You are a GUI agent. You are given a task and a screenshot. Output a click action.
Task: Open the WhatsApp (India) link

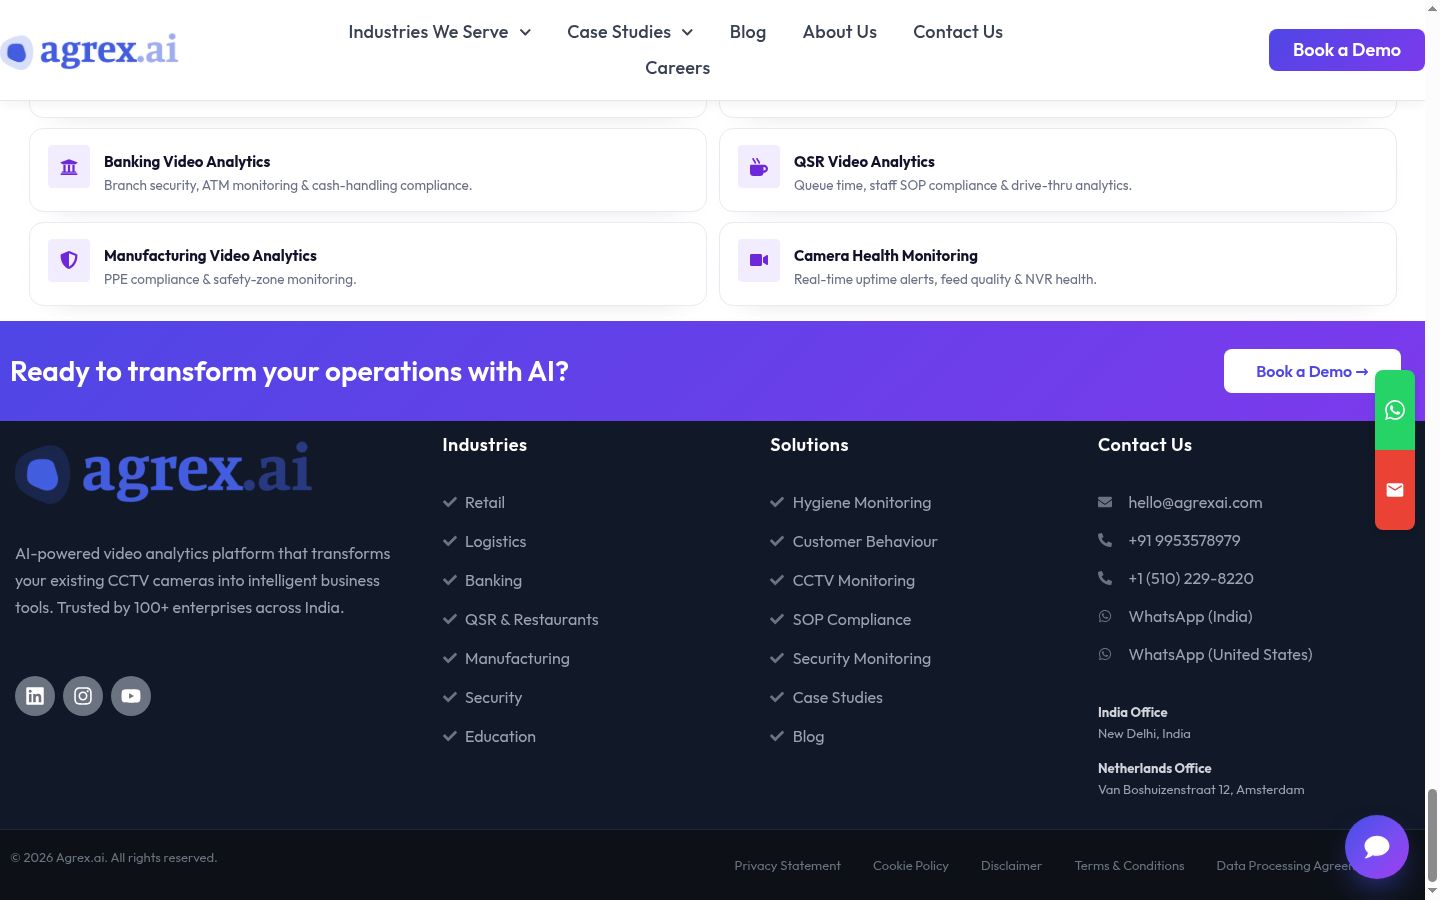pos(1190,617)
